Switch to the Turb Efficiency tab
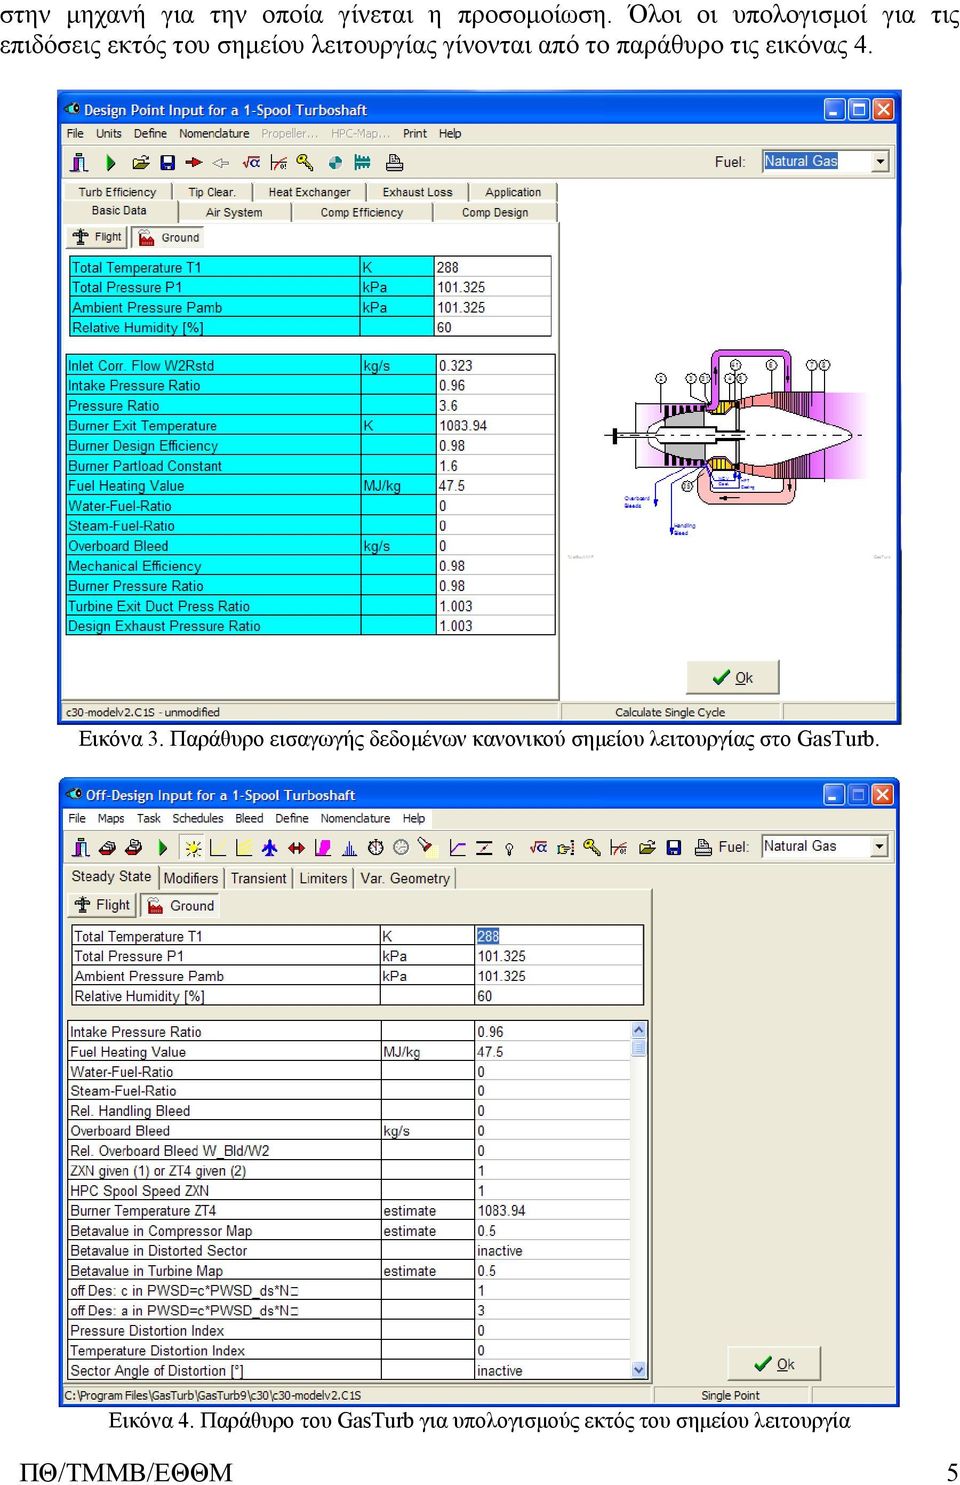The width and height of the screenshot is (960, 1485). [x=117, y=192]
